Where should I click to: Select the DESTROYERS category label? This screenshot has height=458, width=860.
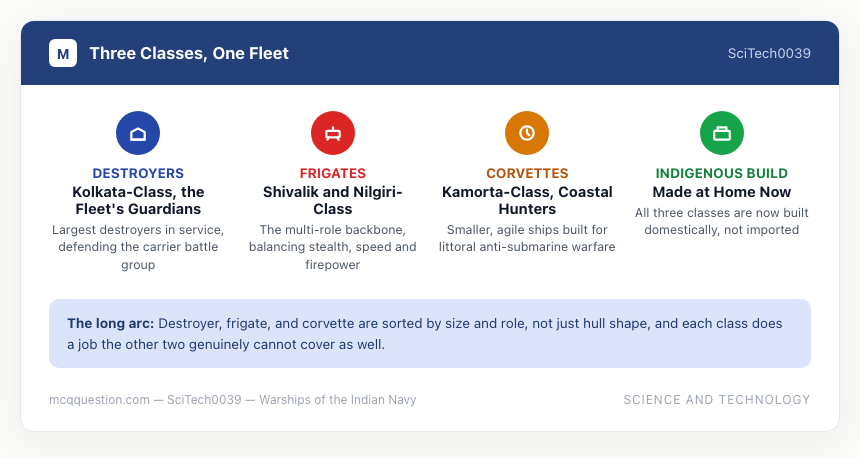point(138,173)
